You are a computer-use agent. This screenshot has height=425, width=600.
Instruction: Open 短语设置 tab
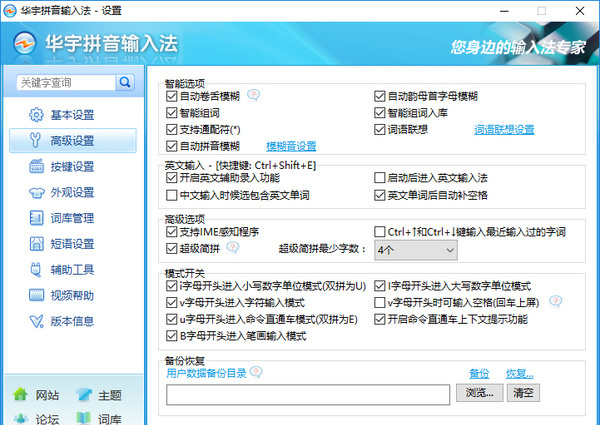pyautogui.click(x=73, y=244)
